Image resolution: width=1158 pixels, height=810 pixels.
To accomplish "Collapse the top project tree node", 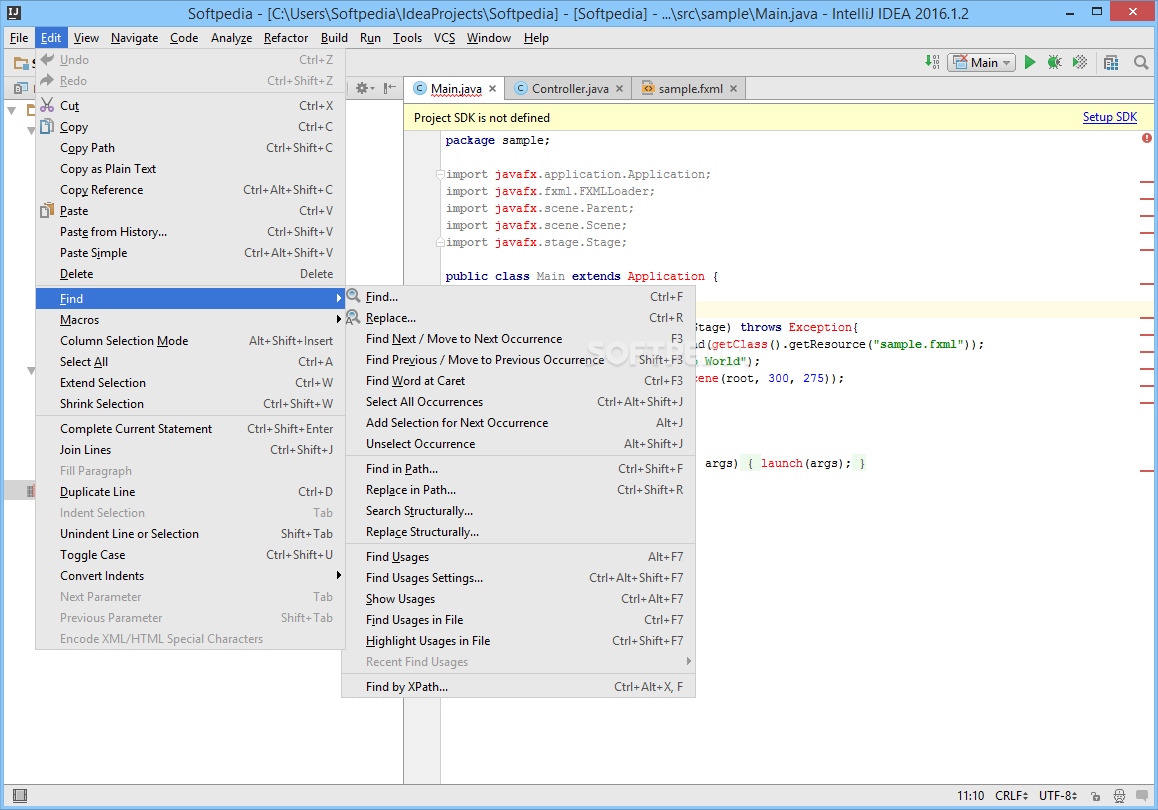I will (x=12, y=110).
